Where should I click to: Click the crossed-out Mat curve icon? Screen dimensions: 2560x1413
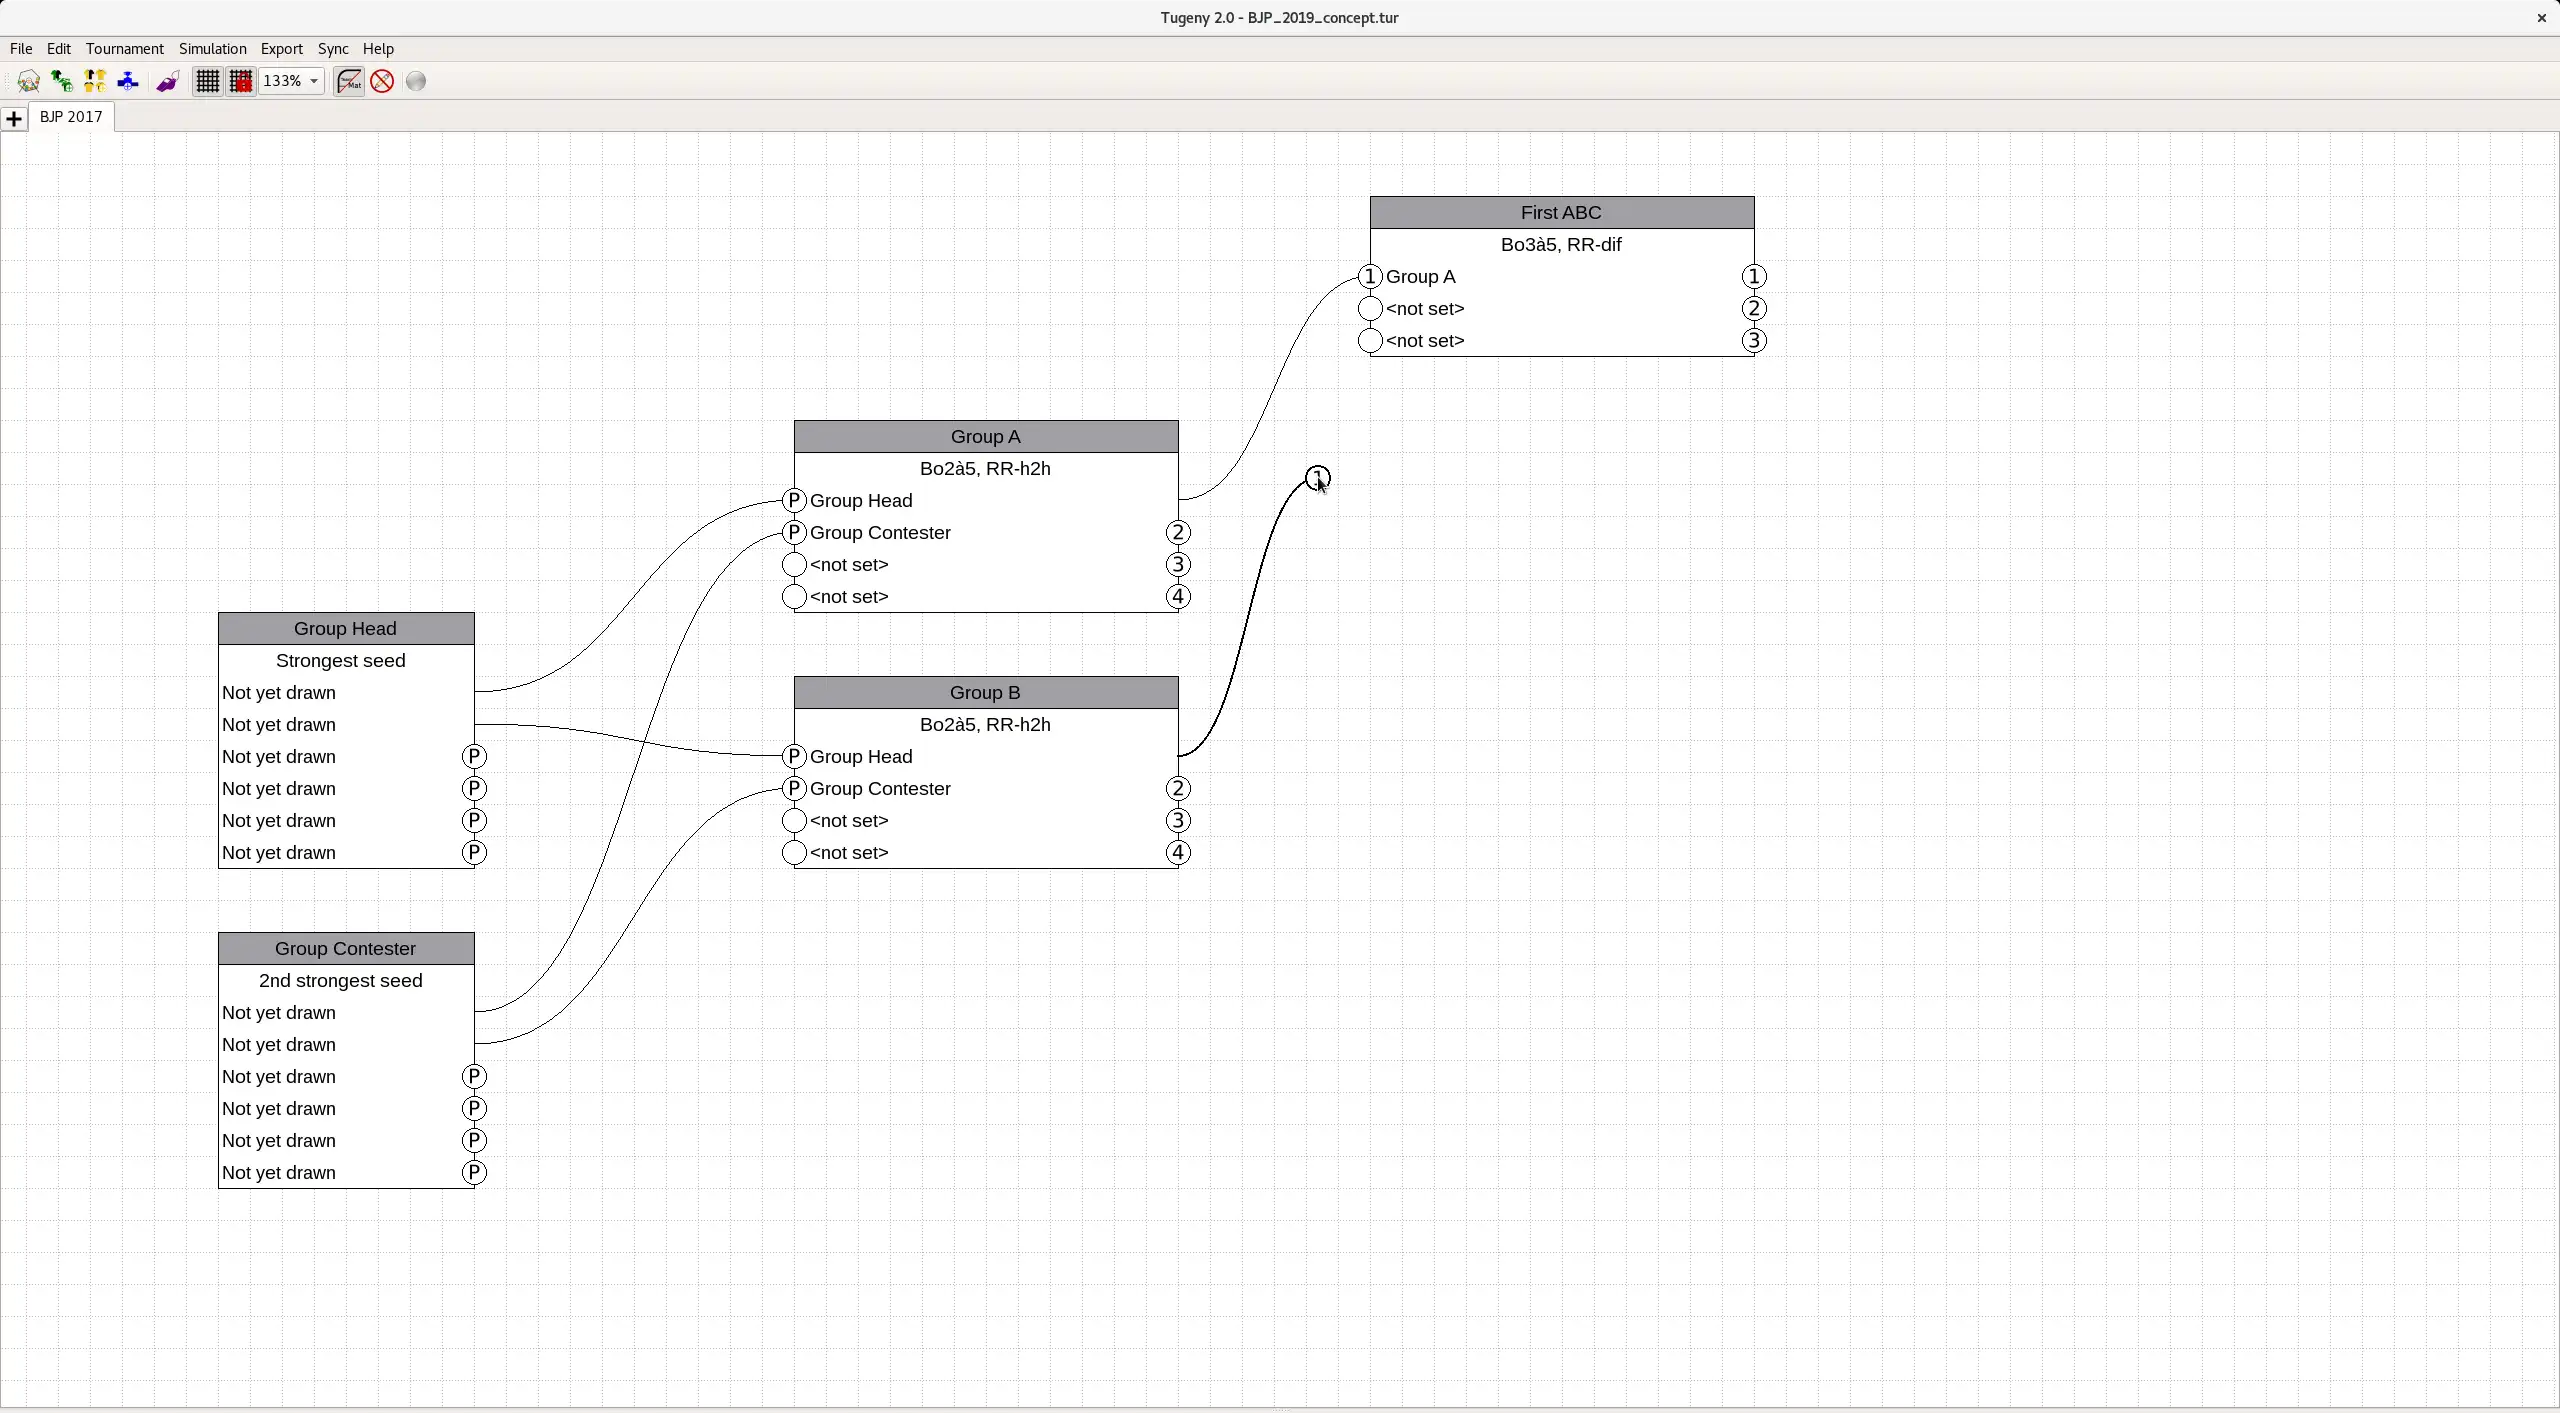(349, 81)
